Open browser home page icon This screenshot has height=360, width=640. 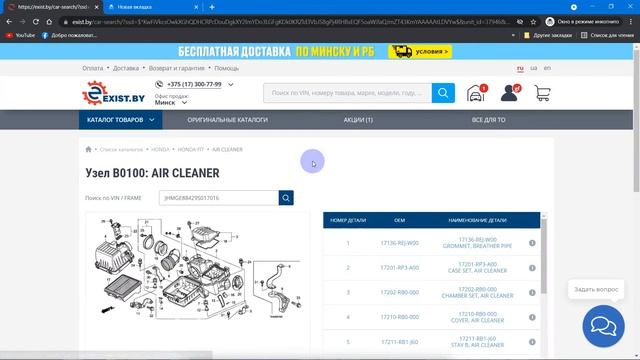click(49, 22)
